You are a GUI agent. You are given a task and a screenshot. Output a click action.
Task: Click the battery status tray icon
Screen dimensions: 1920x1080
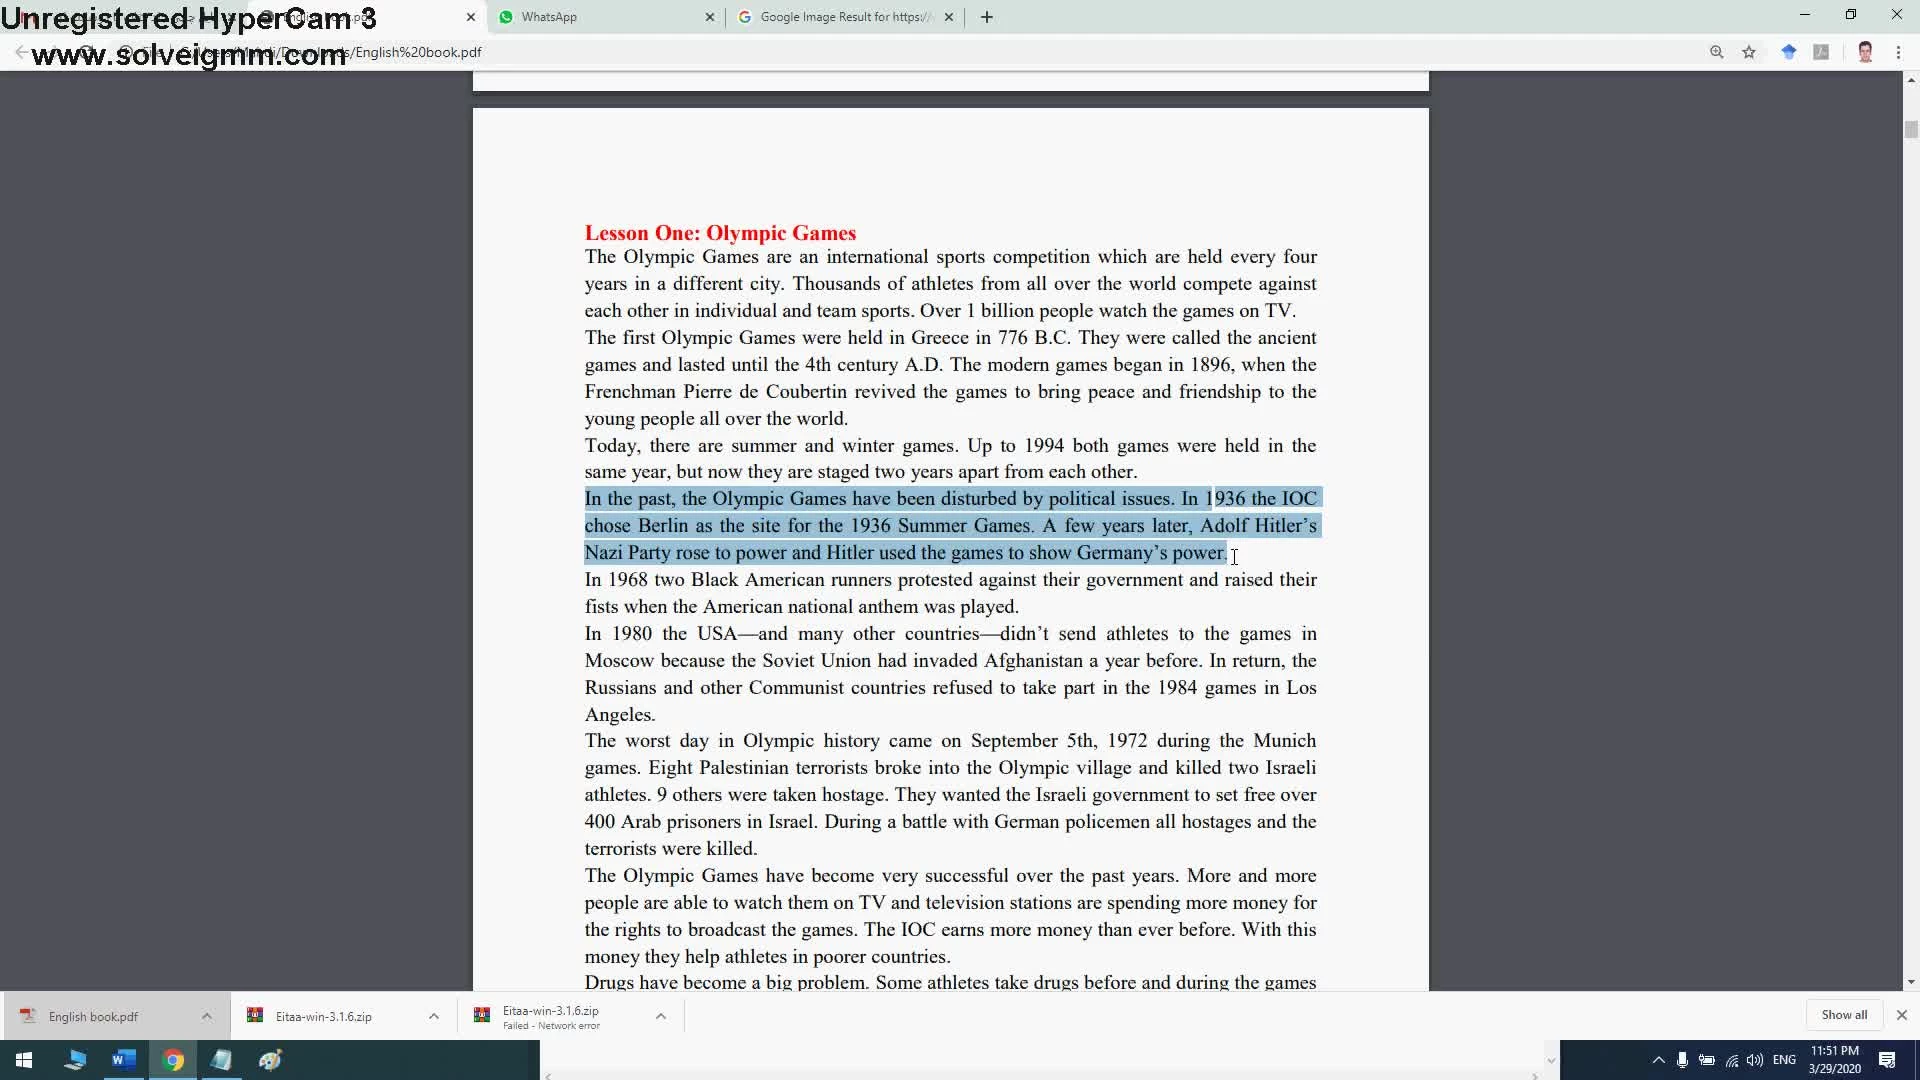tap(1707, 1060)
